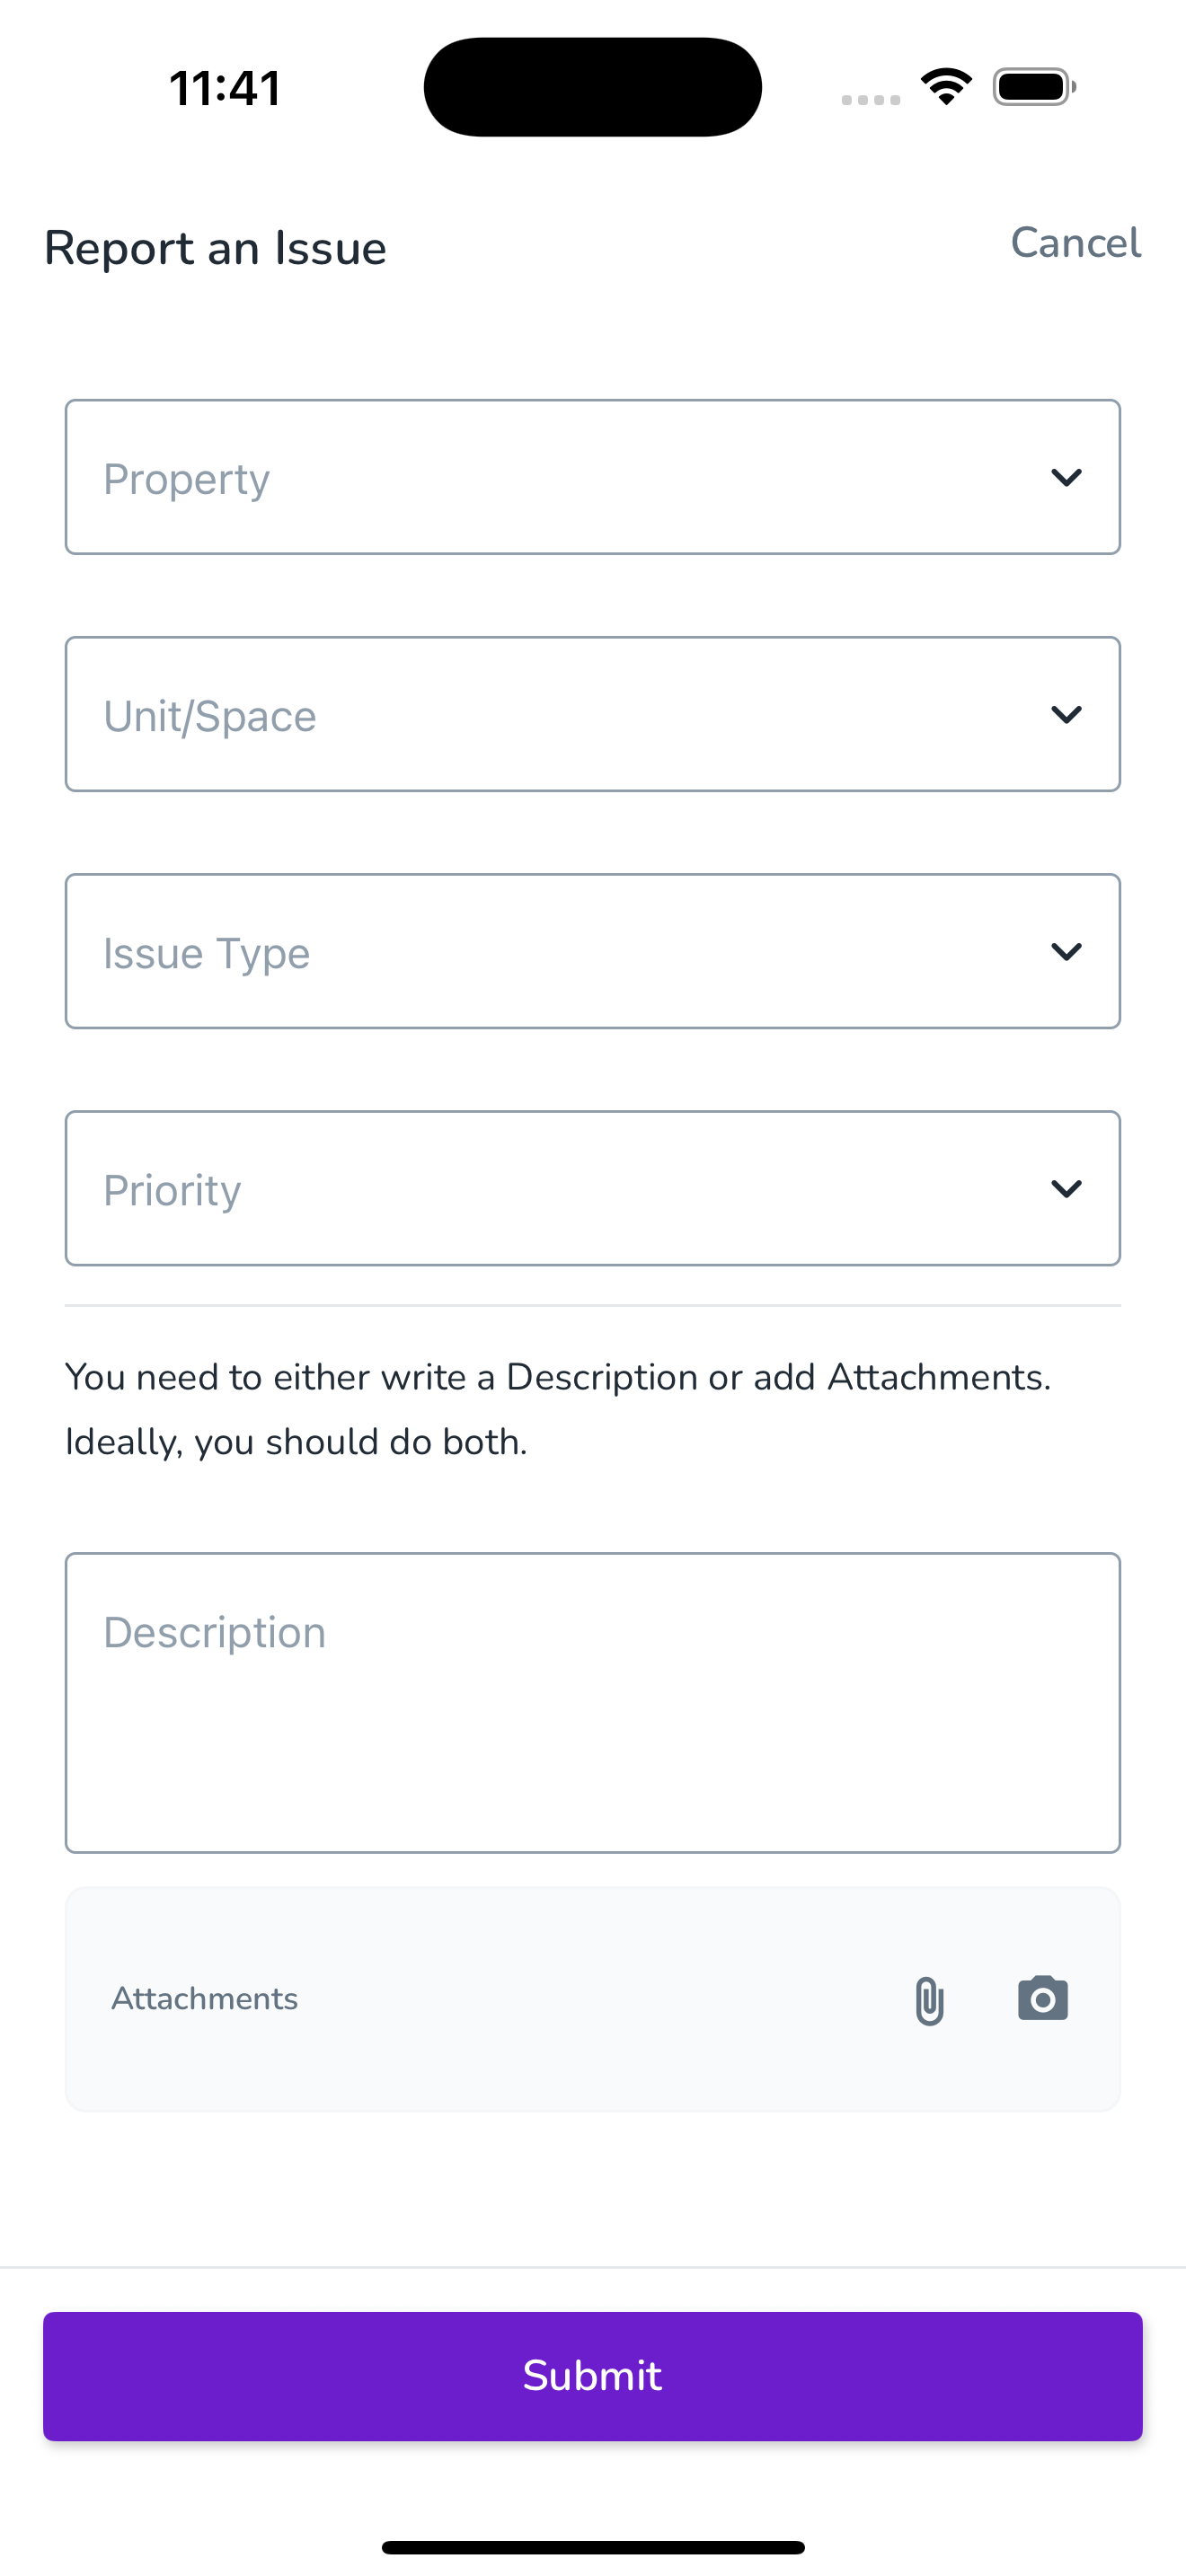Tap the 11:41 status bar clock
This screenshot has width=1186, height=2576.
pyautogui.click(x=225, y=88)
